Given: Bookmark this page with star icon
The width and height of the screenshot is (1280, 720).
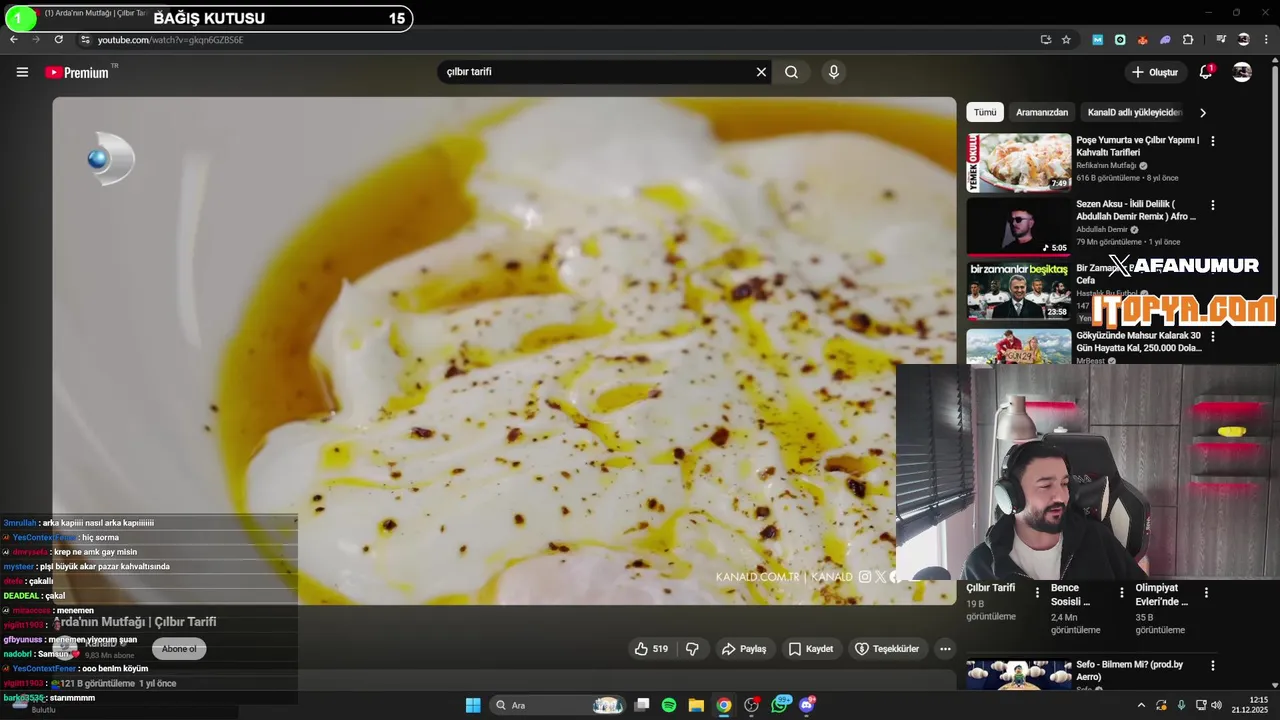Looking at the screenshot, I should pyautogui.click(x=1066, y=40).
